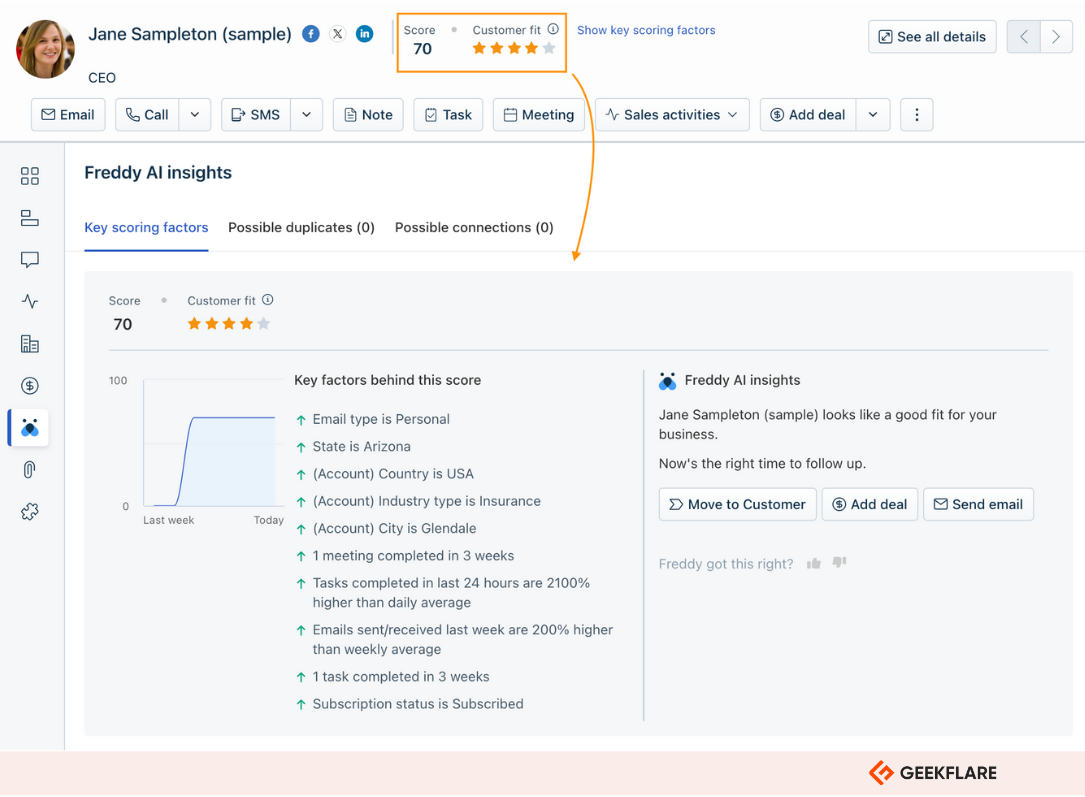This screenshot has width=1085, height=797.
Task: Add a Note
Action: 369,115
